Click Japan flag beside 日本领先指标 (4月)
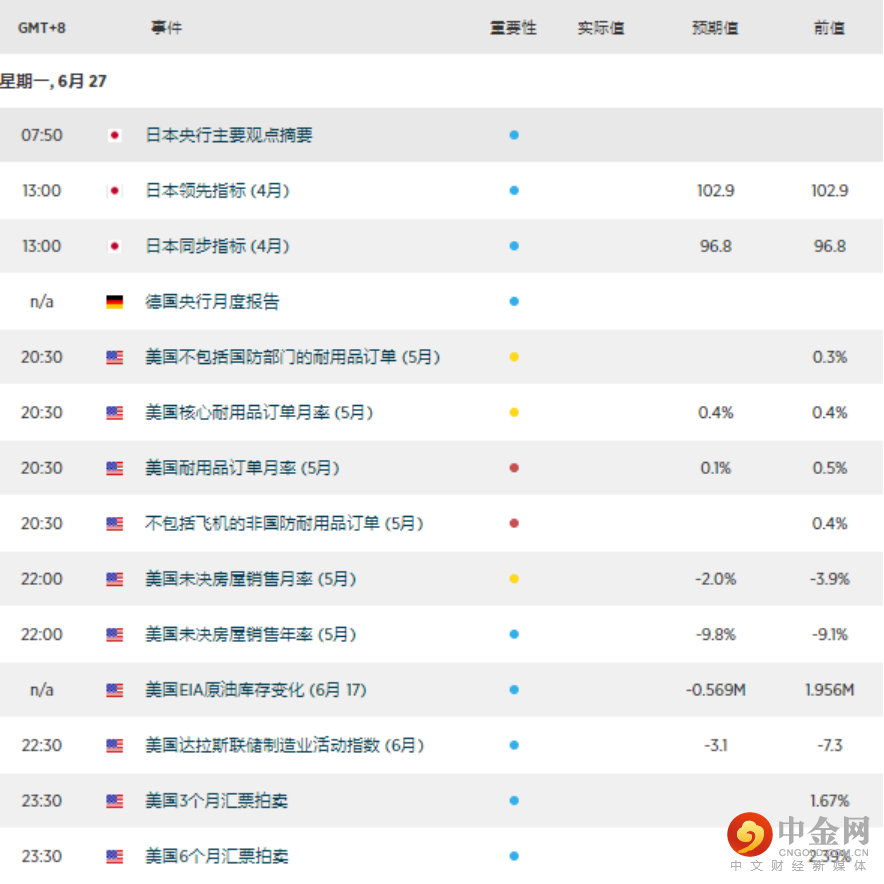The width and height of the screenshot is (884, 884). click(114, 191)
